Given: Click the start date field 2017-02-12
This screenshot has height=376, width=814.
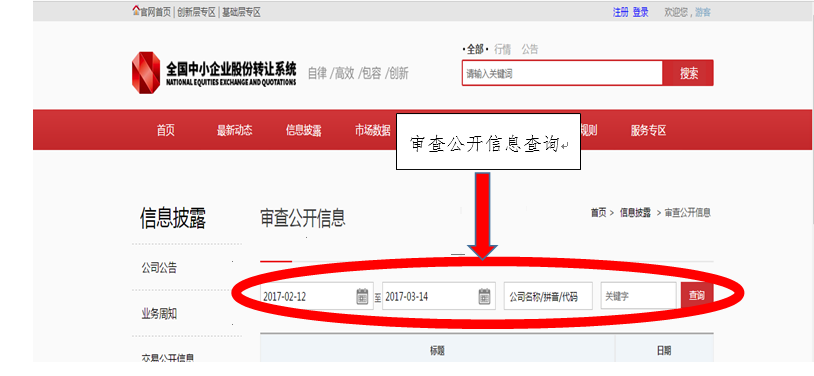Looking at the screenshot, I should [x=316, y=297].
